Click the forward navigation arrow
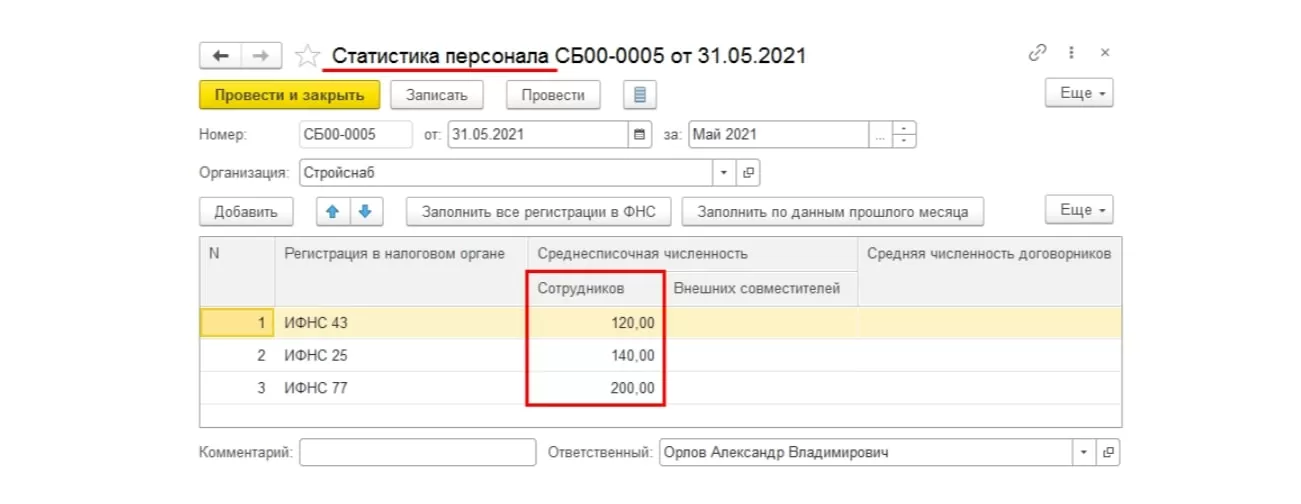1301x504 pixels. pos(260,56)
